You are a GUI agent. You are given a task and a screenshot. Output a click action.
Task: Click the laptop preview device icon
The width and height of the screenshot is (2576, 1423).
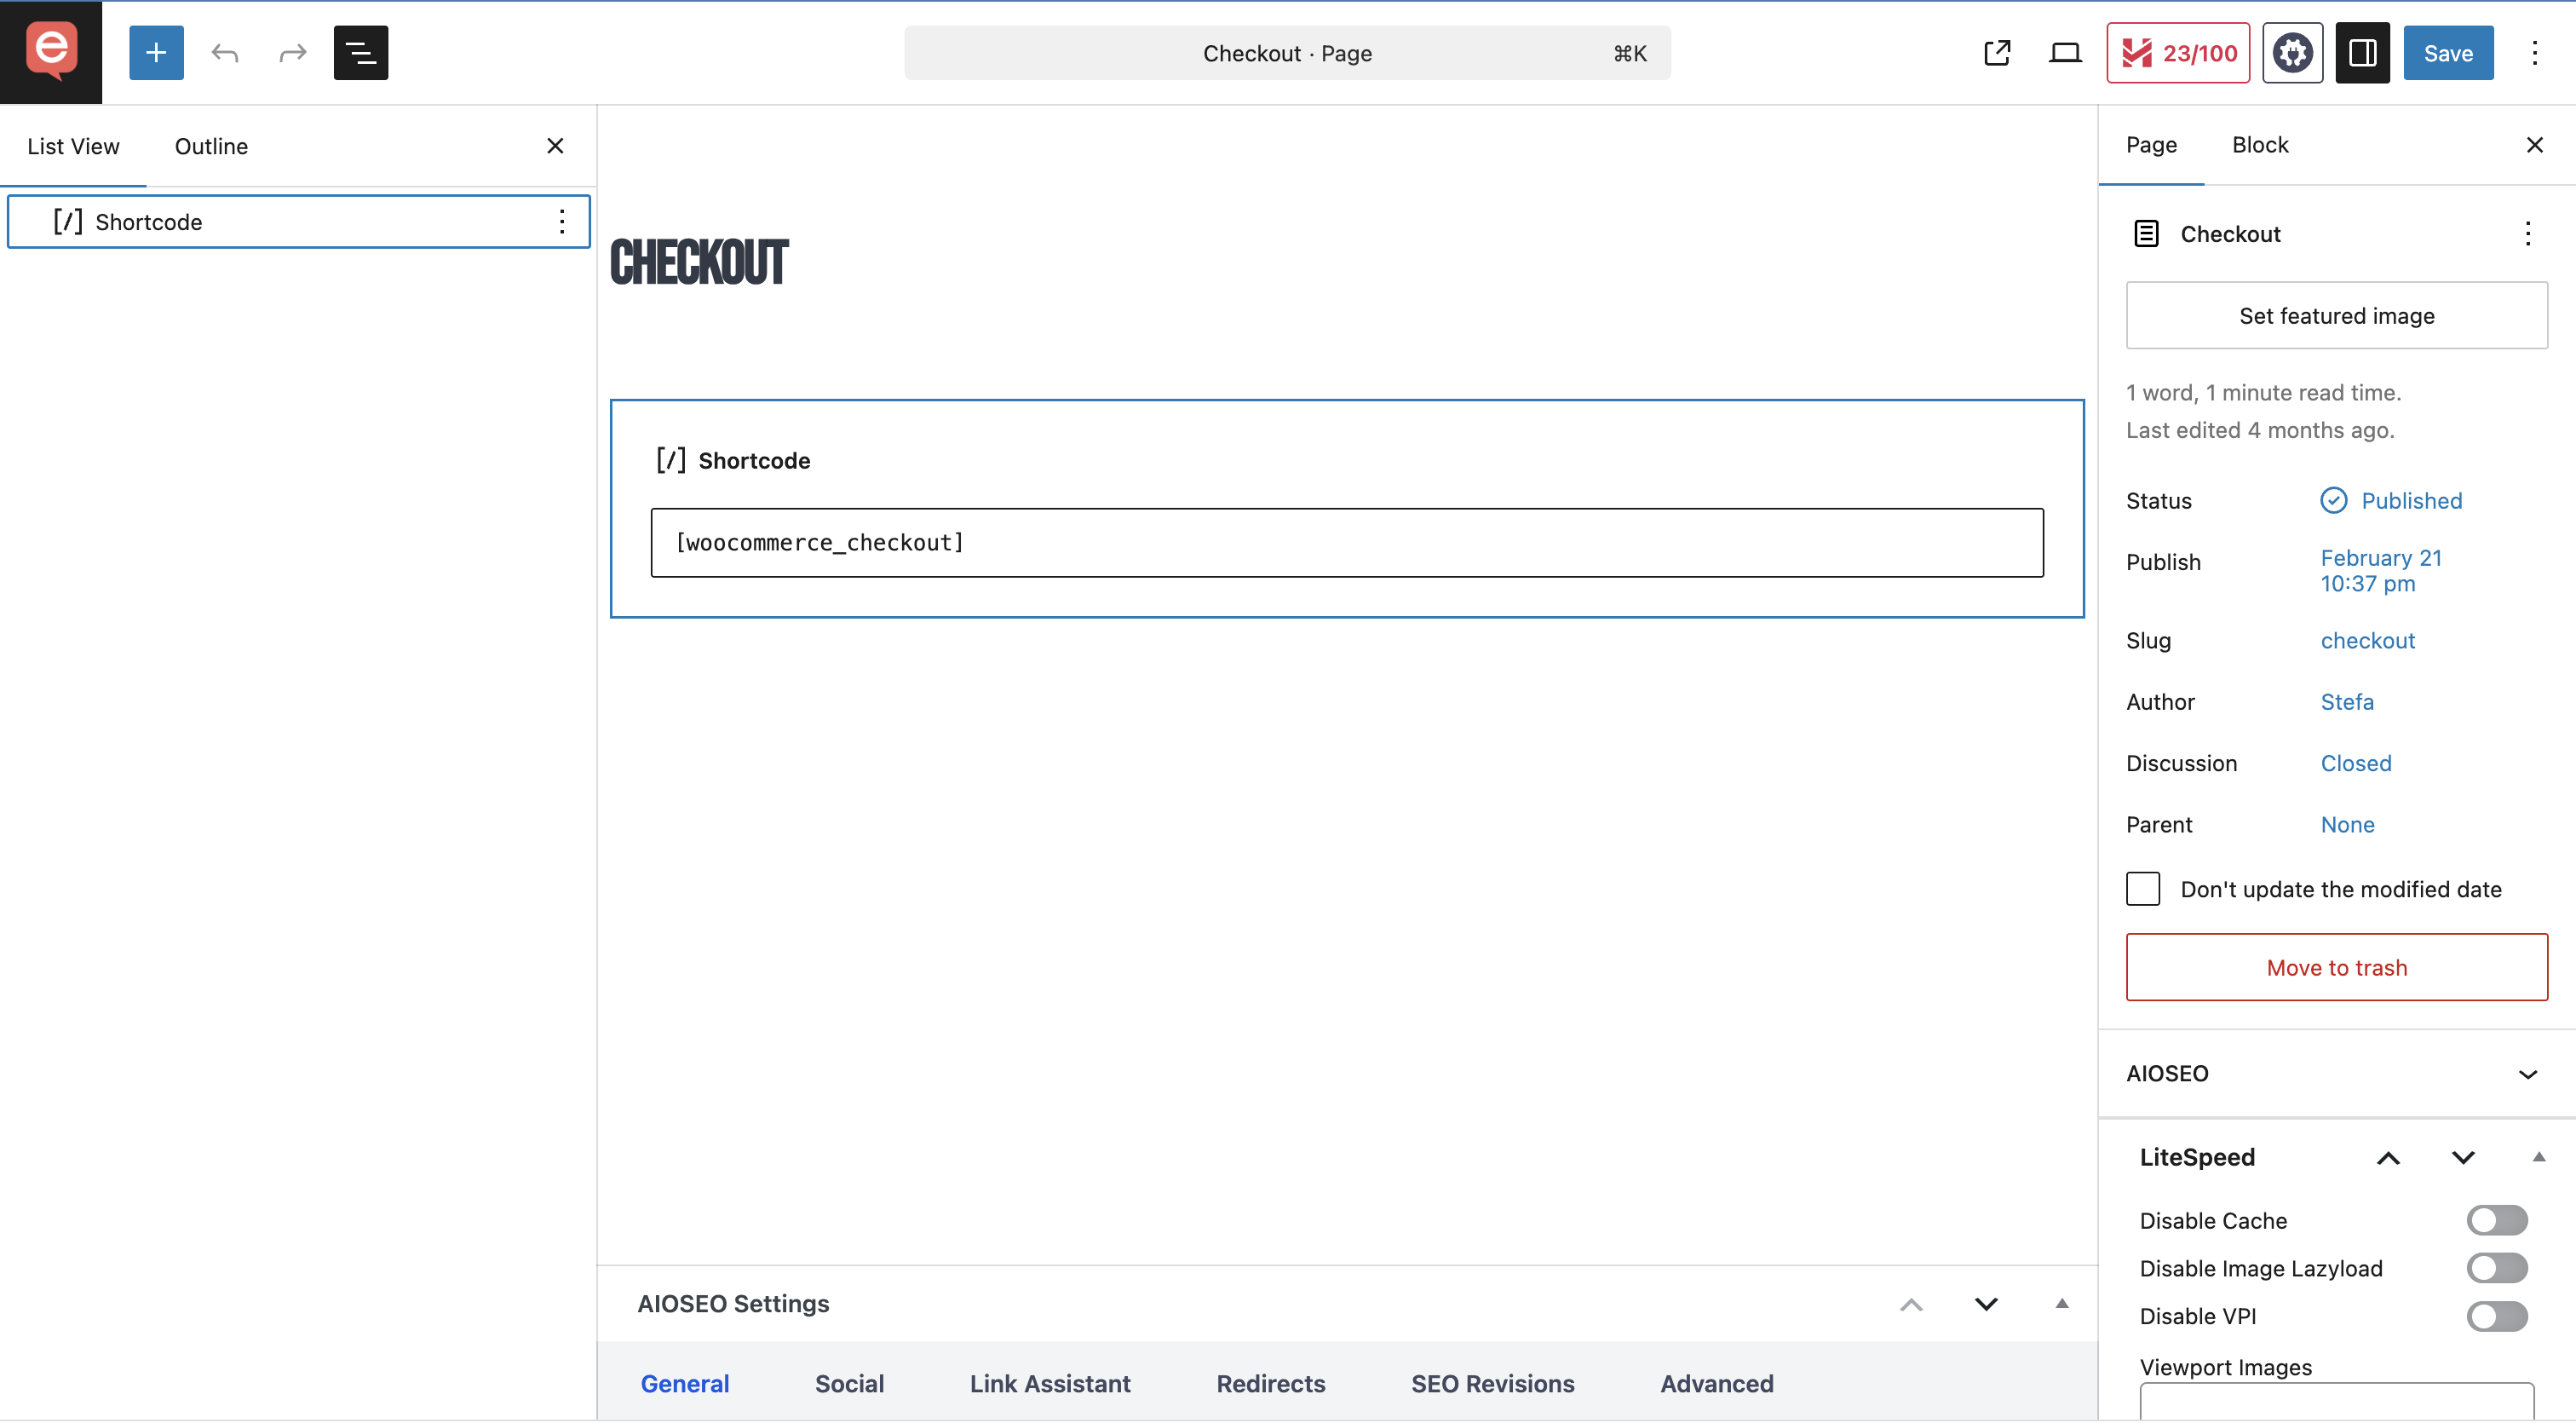[2064, 53]
